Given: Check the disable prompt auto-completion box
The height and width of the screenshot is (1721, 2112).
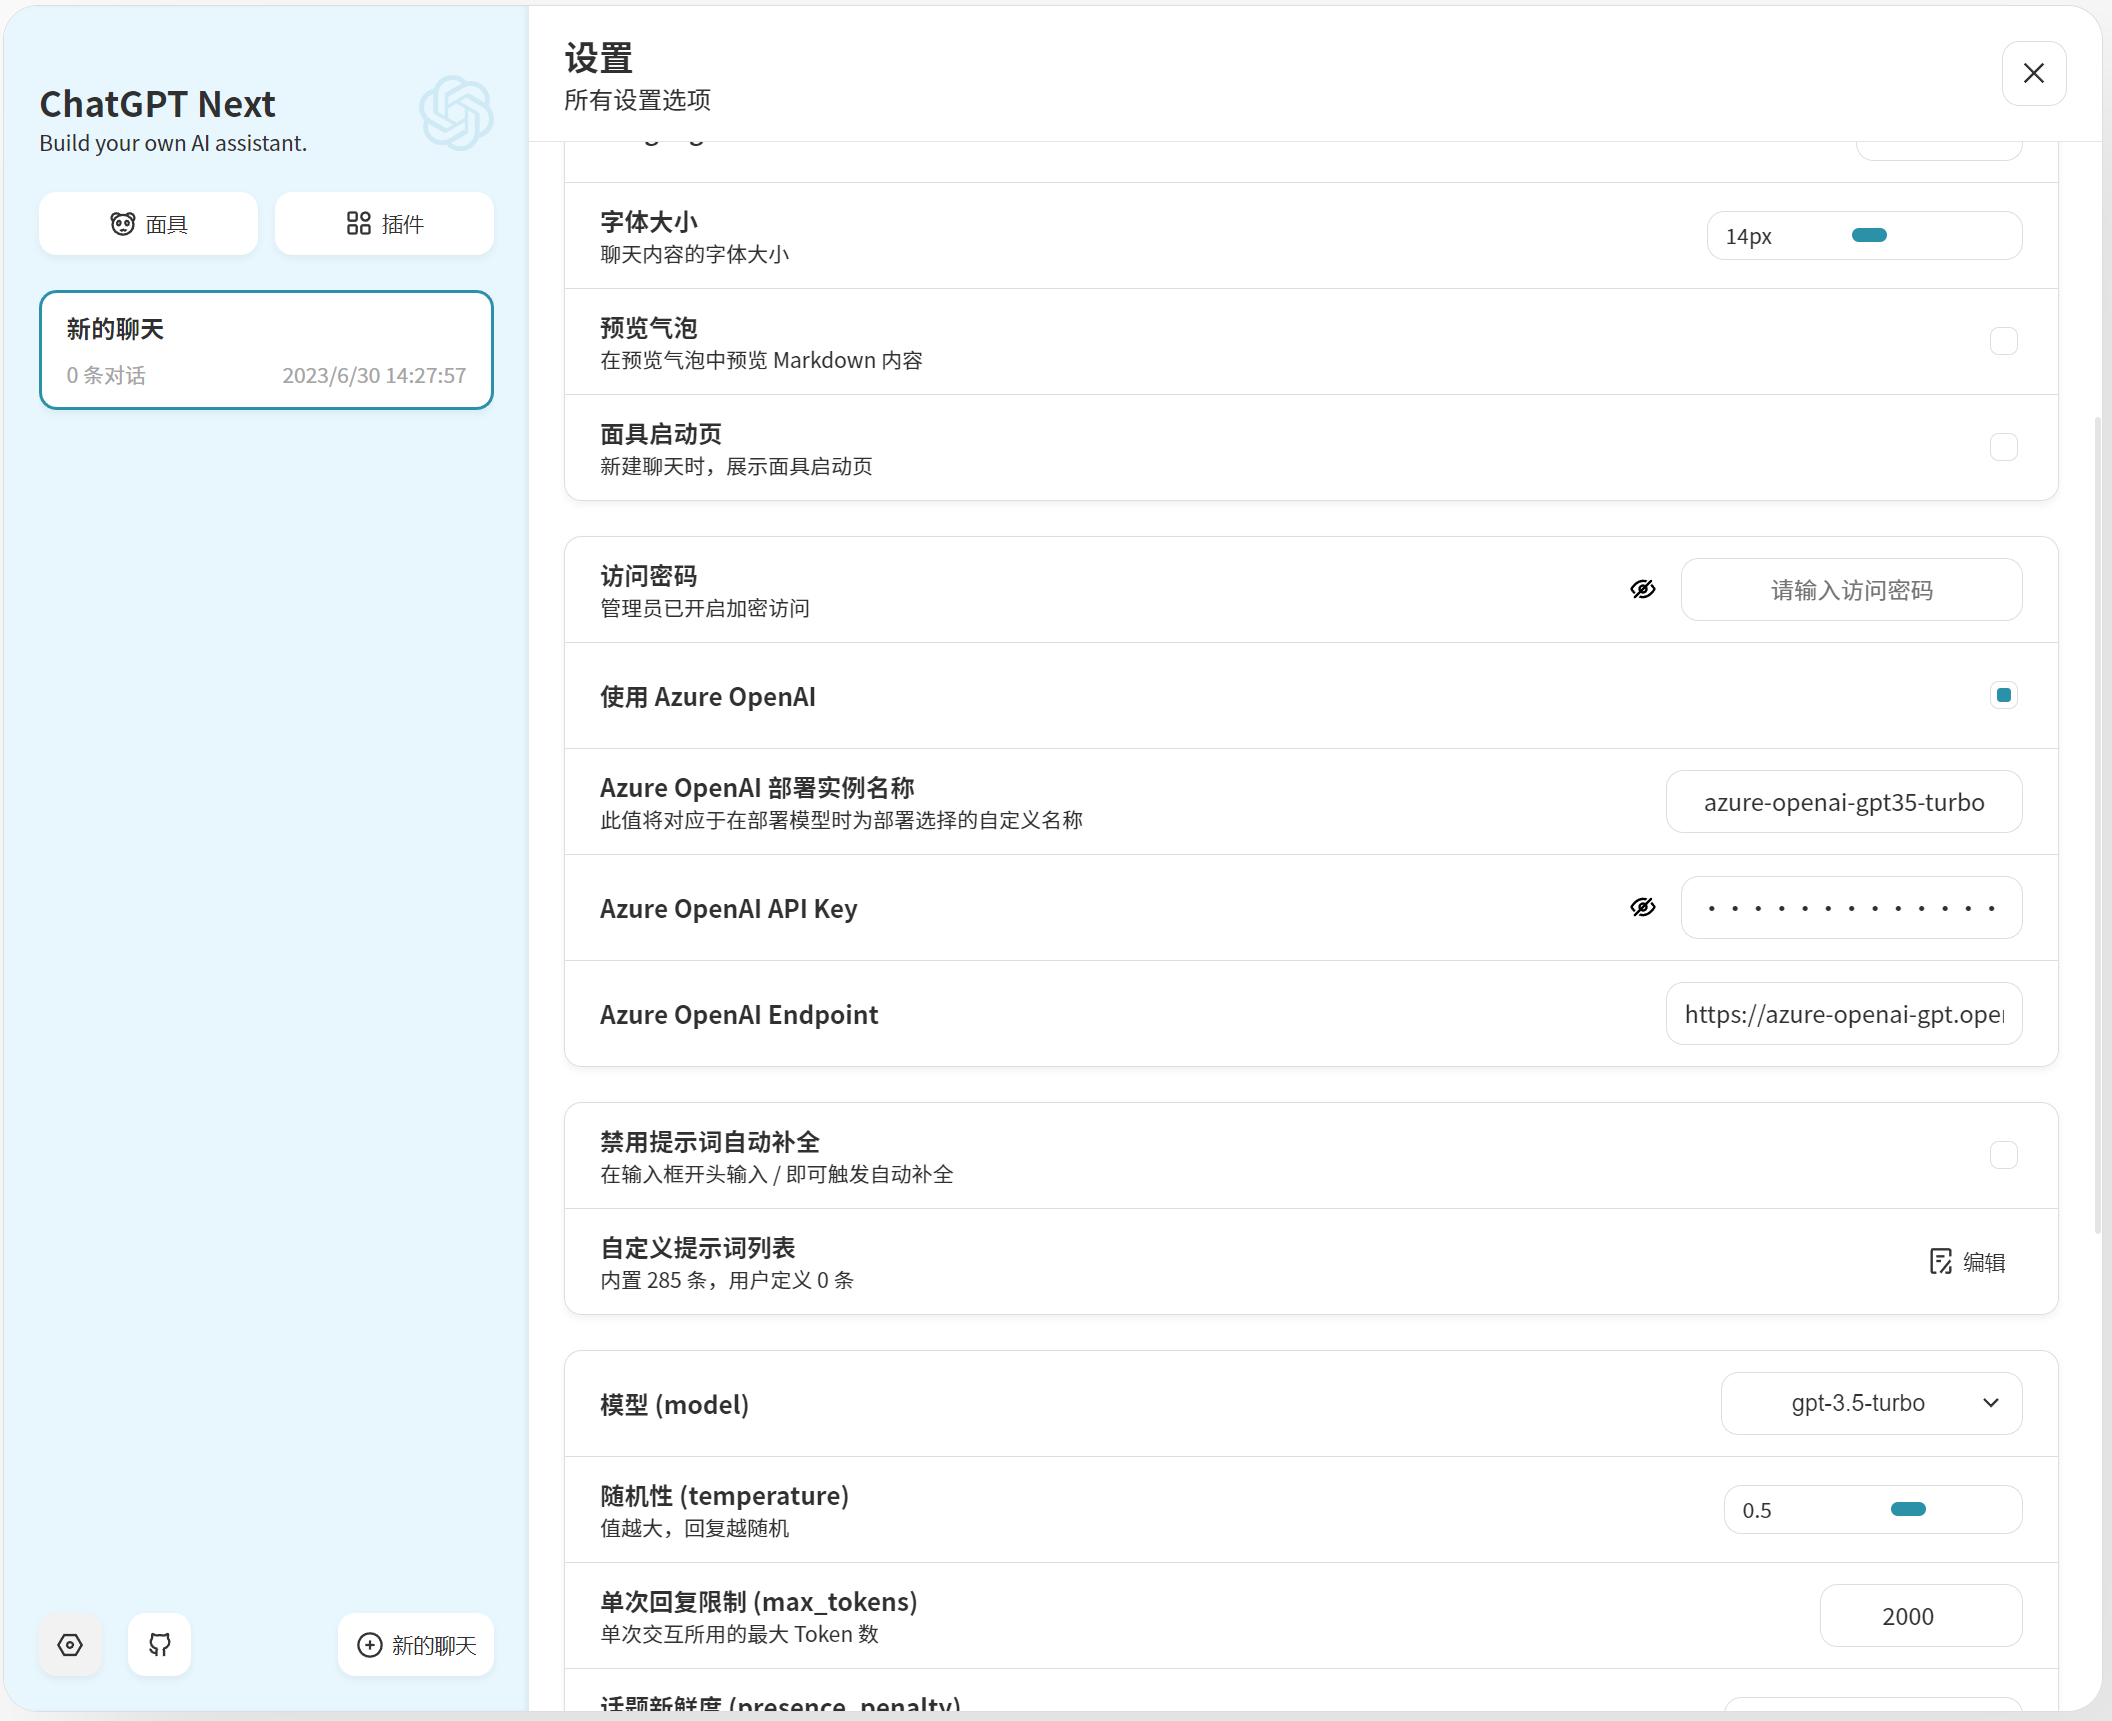Looking at the screenshot, I should pos(2003,1155).
